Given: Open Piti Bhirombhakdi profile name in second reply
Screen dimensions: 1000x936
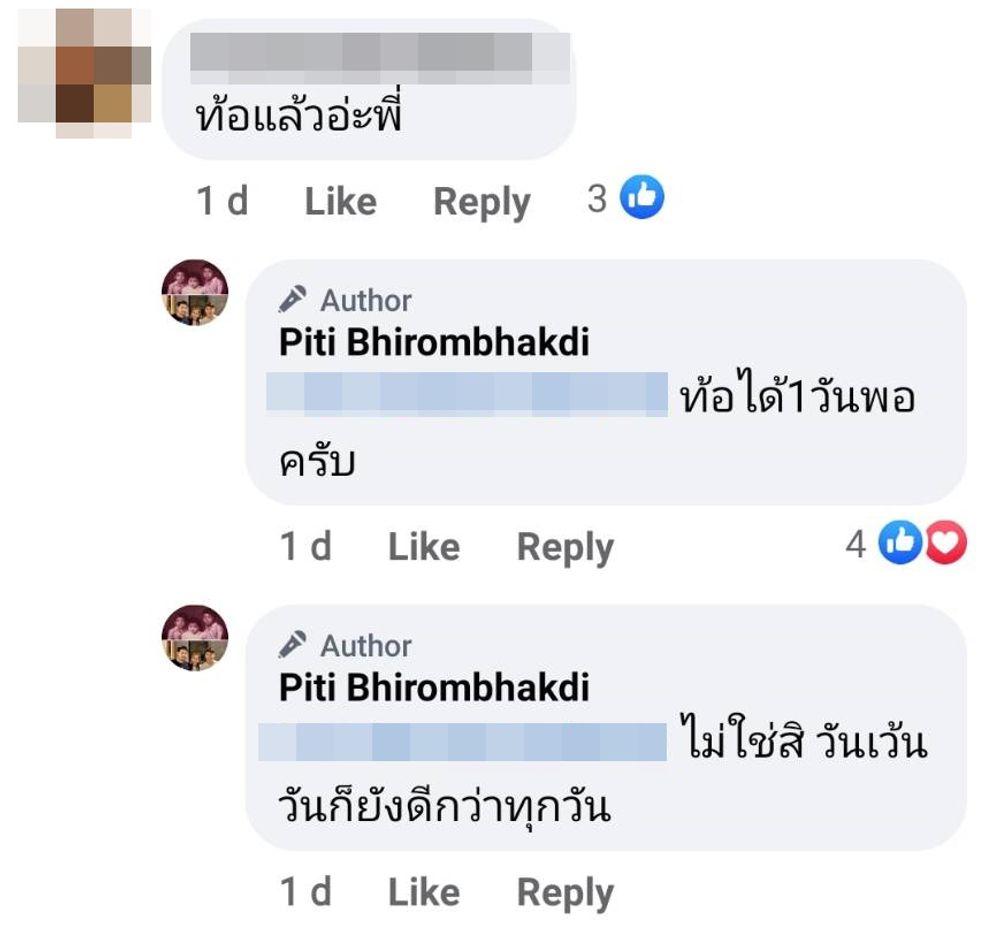Looking at the screenshot, I should [434, 687].
